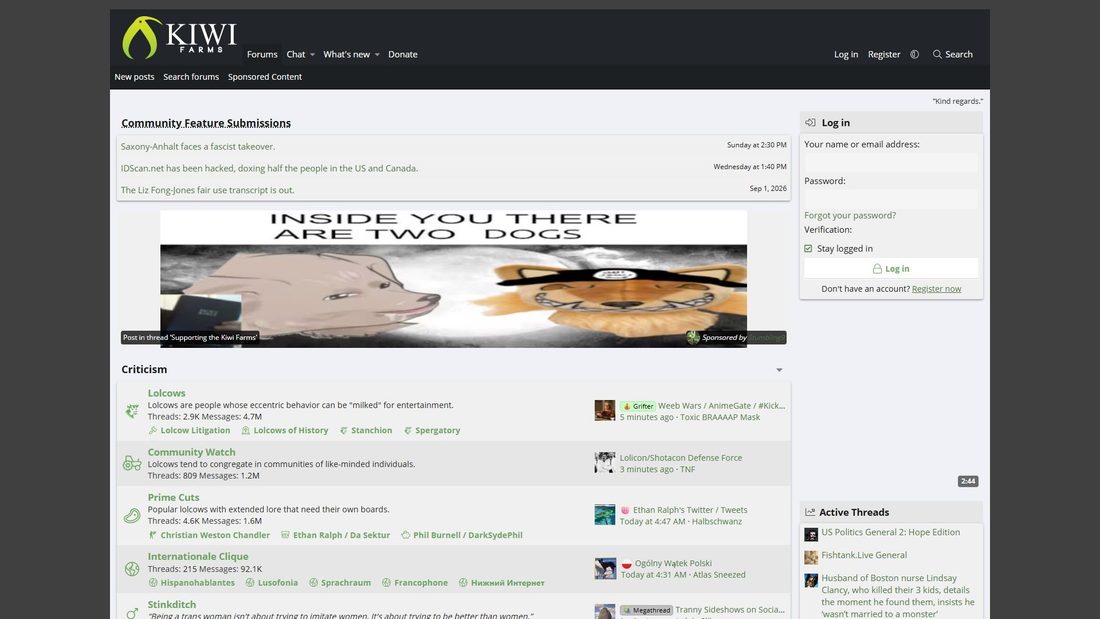
Task: Open the Community Feature Submissions heading
Action: coord(206,123)
